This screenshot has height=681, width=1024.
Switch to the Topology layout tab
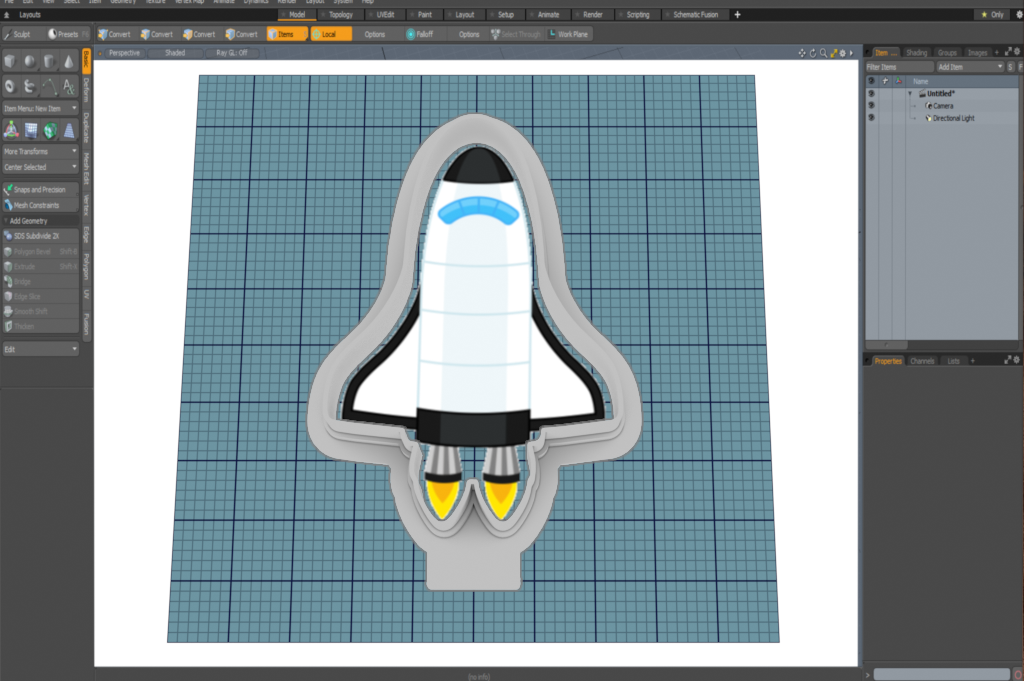[x=339, y=15]
